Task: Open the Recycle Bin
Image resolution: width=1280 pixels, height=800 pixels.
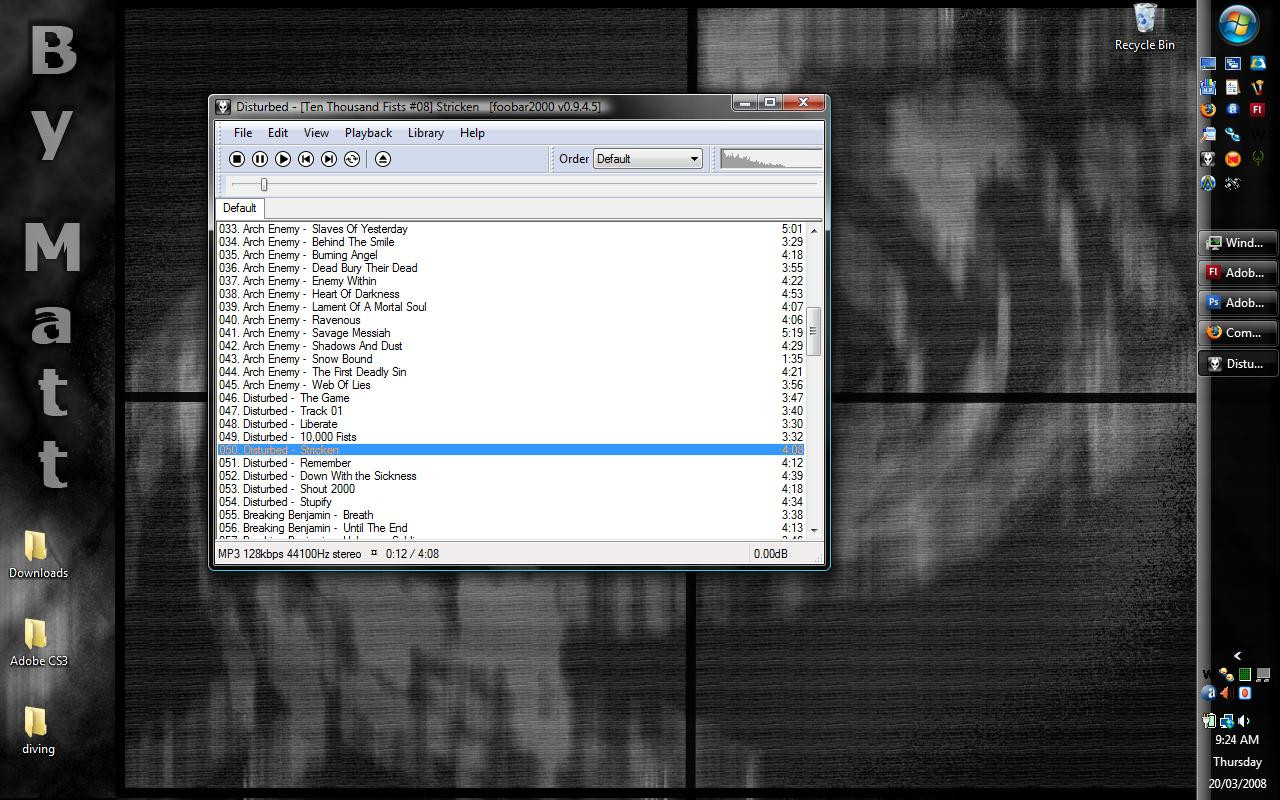Action: tap(1145, 27)
